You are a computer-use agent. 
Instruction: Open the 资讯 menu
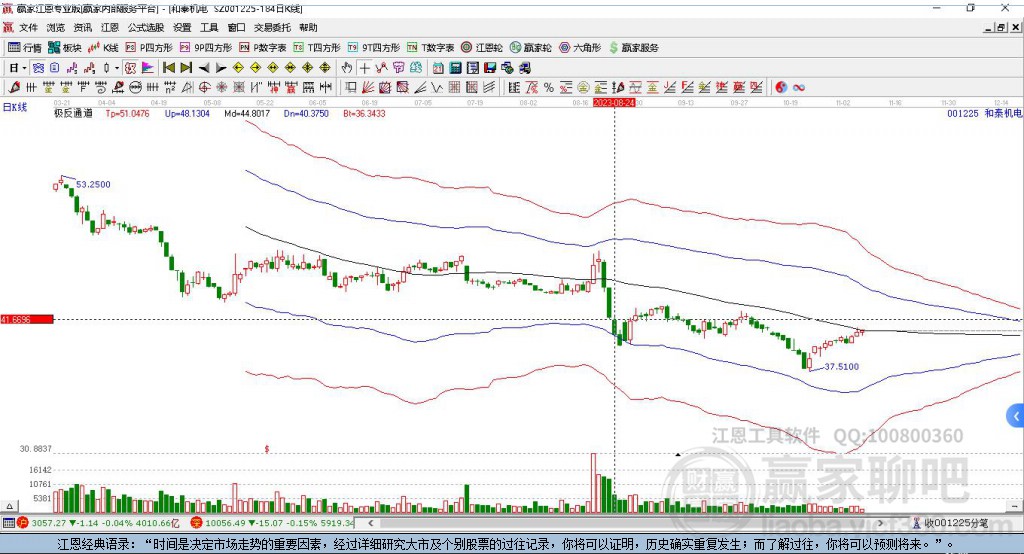(82, 27)
